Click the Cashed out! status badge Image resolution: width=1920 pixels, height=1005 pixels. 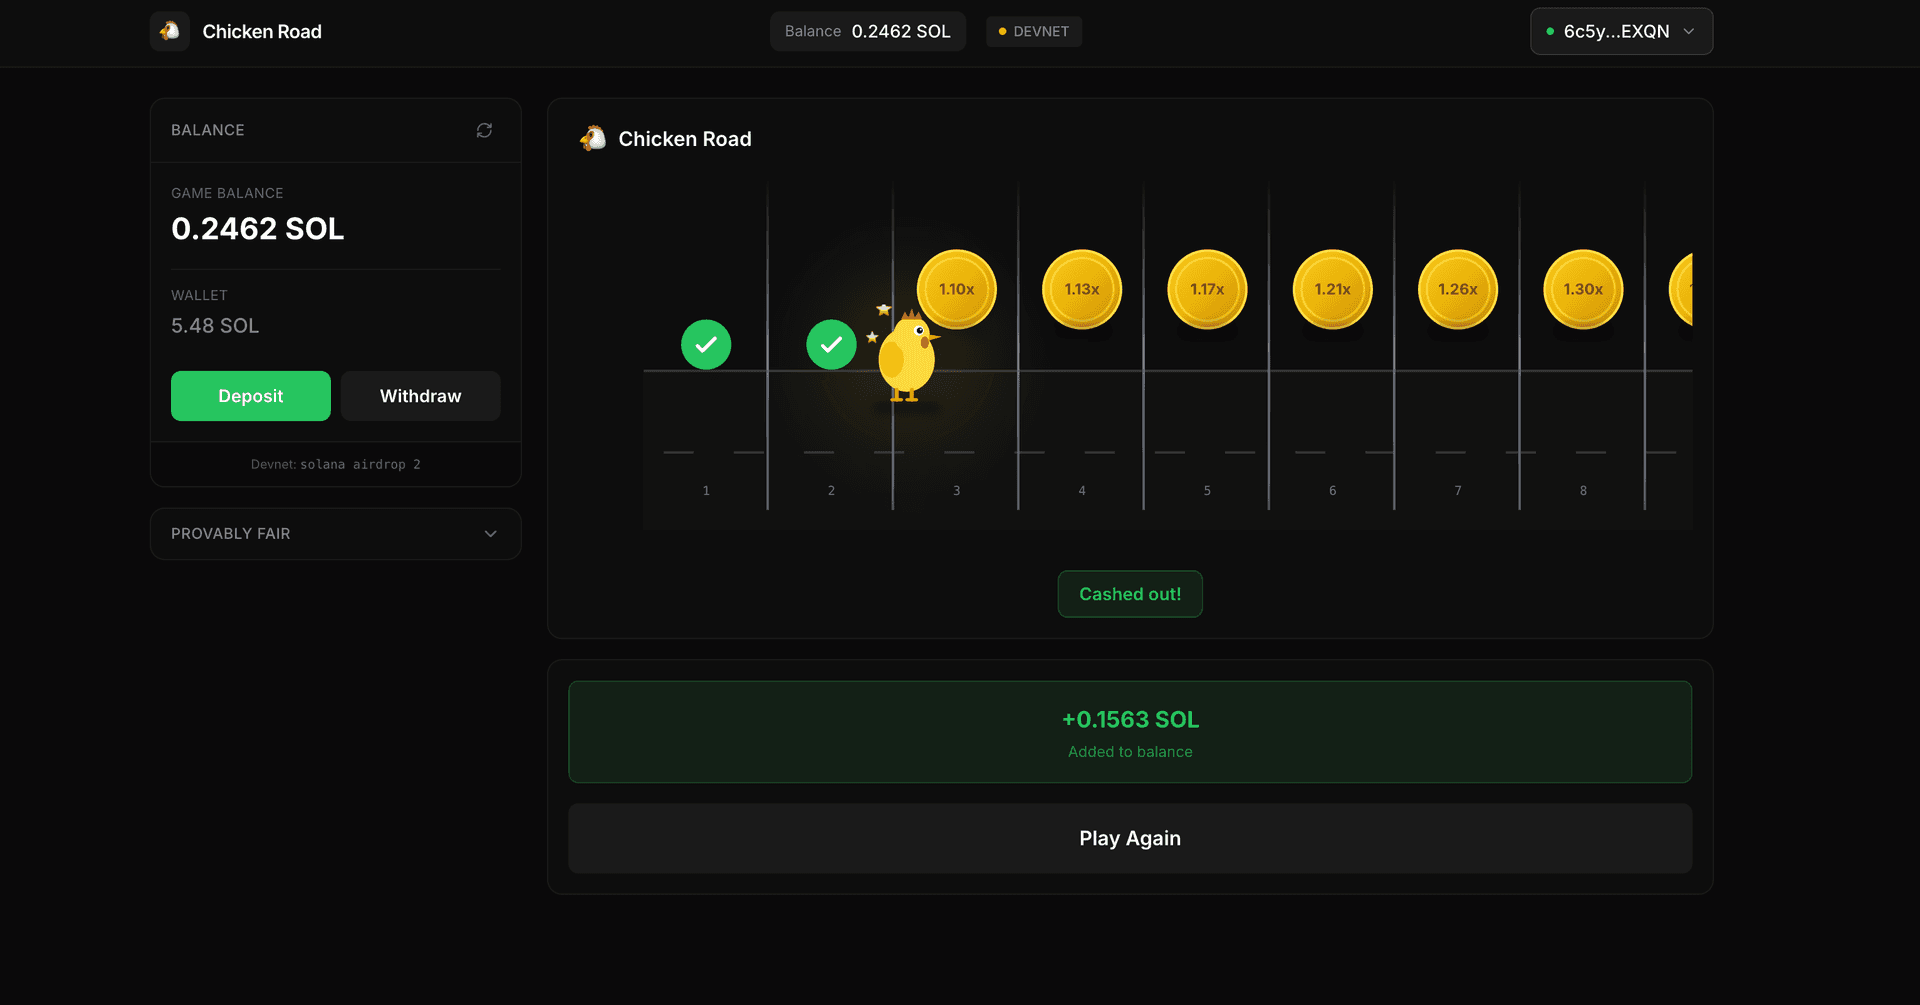1129,594
